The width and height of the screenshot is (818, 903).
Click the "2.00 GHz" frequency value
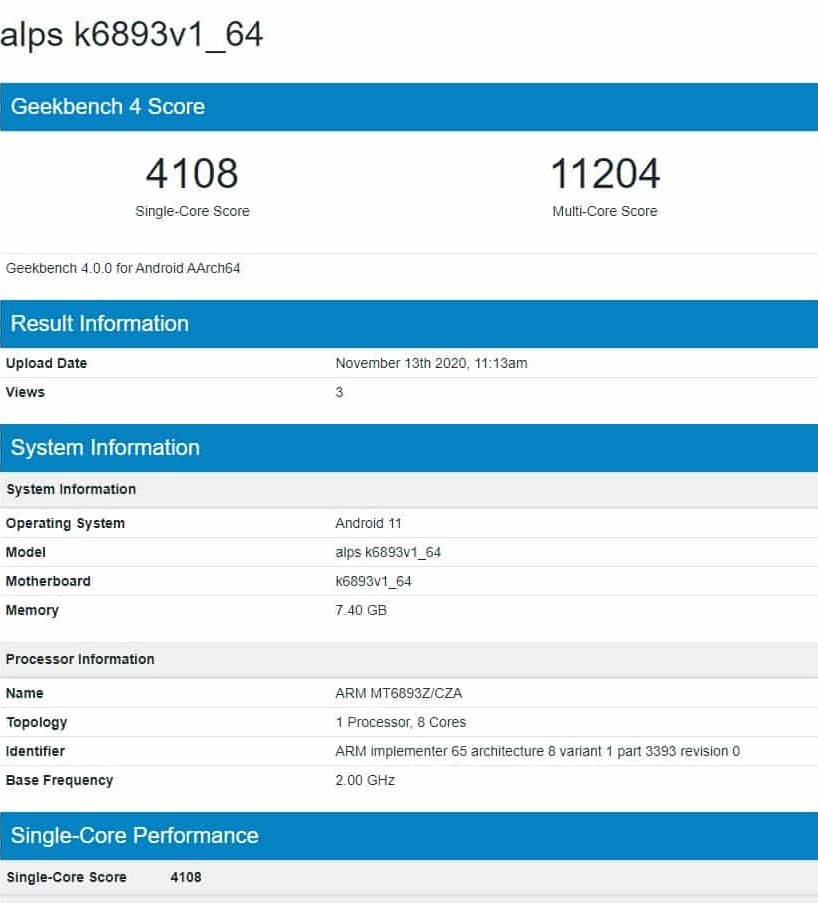point(365,780)
